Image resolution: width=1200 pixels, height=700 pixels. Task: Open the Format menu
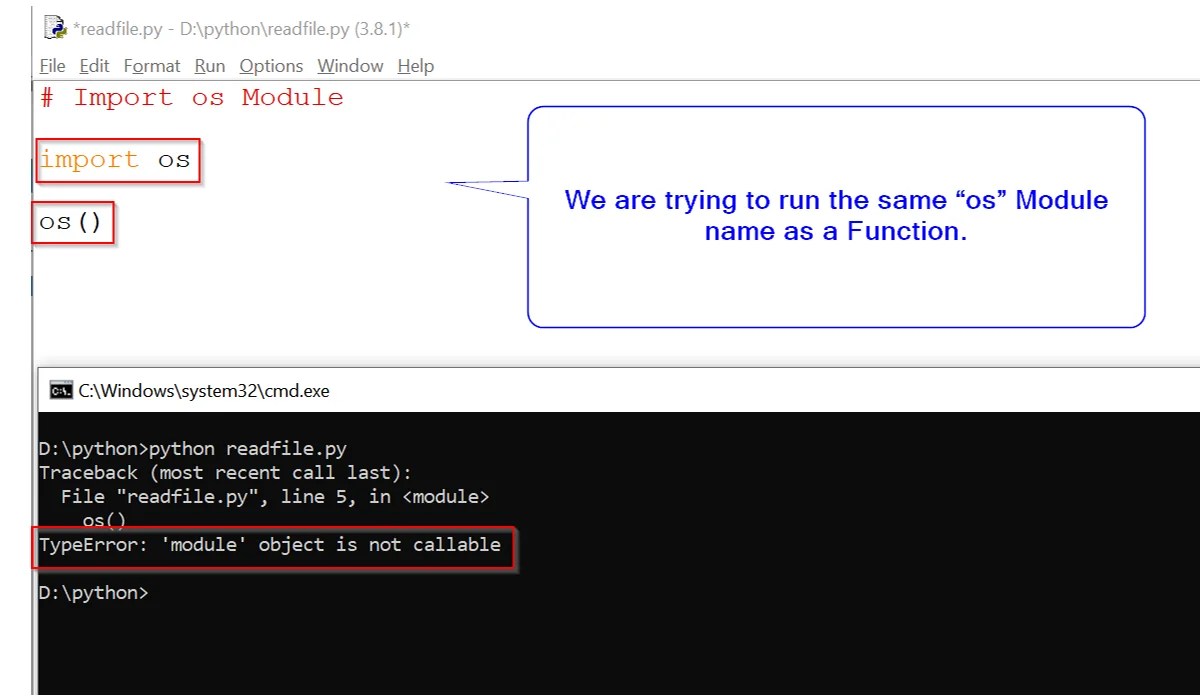coord(152,66)
